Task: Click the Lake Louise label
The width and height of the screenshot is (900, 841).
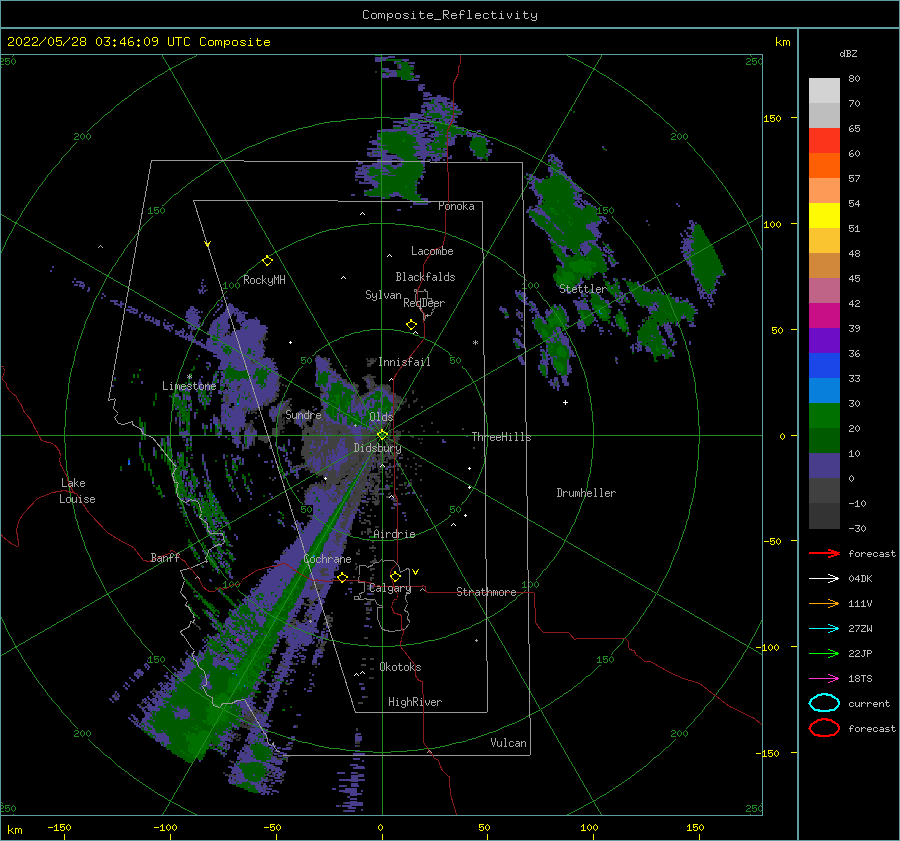Action: (x=77, y=491)
